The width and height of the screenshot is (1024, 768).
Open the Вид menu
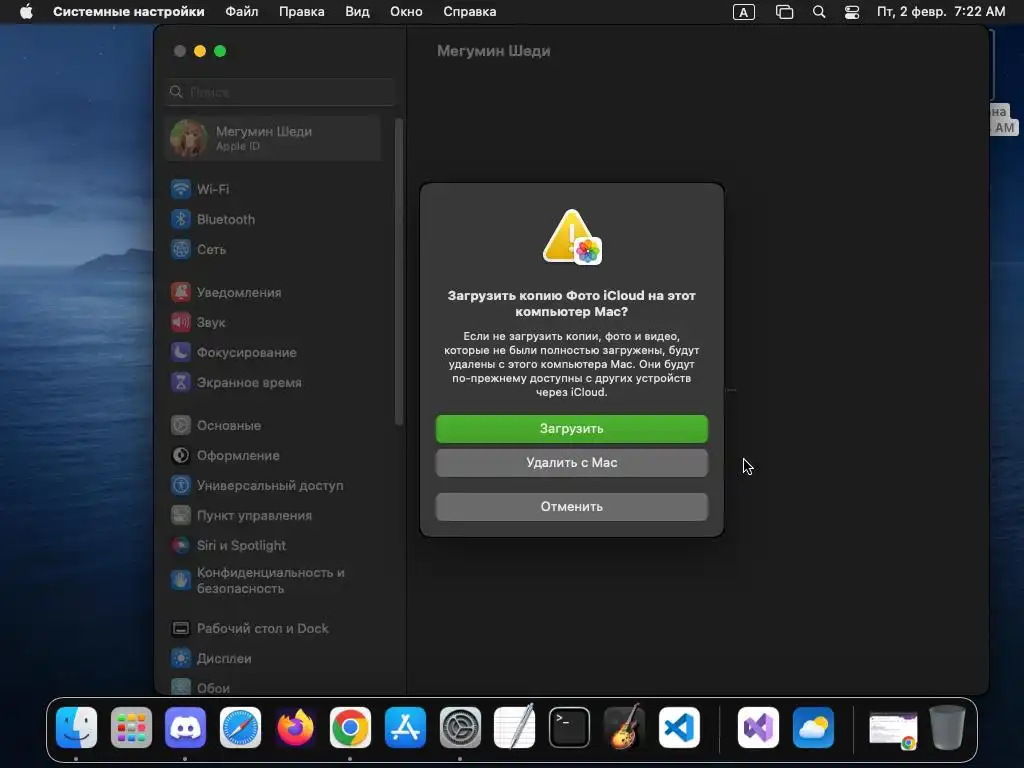tap(357, 12)
